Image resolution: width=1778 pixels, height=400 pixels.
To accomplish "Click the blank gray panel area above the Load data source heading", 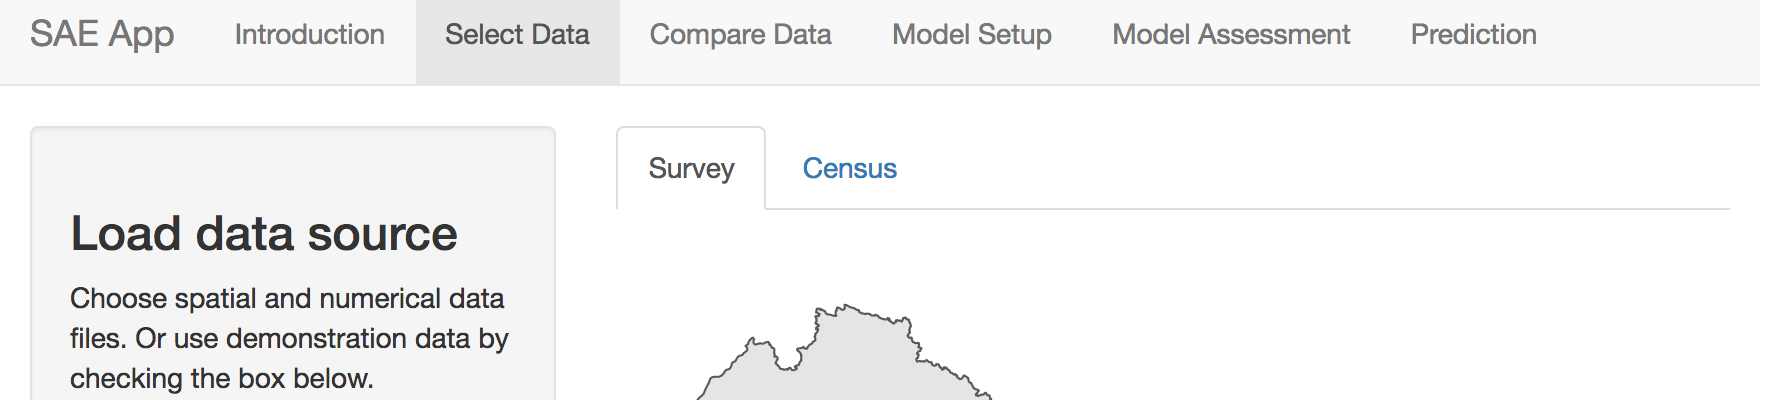I will coord(292,165).
